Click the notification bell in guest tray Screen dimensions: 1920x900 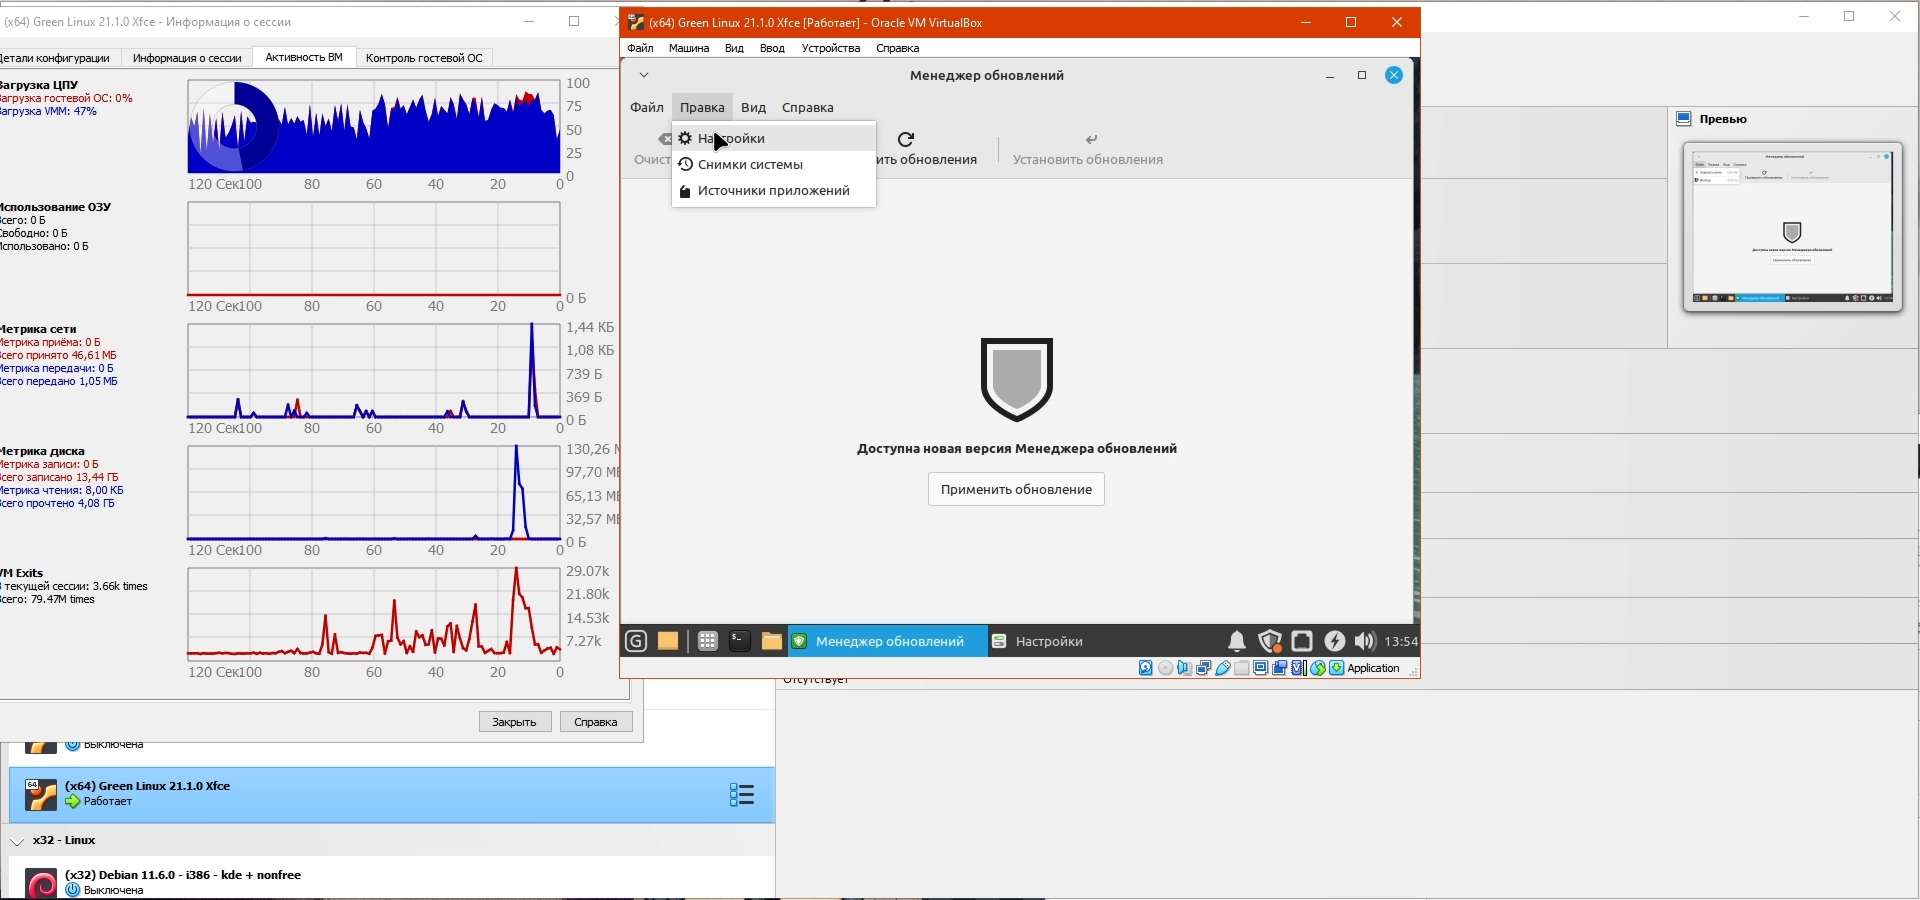click(1237, 642)
